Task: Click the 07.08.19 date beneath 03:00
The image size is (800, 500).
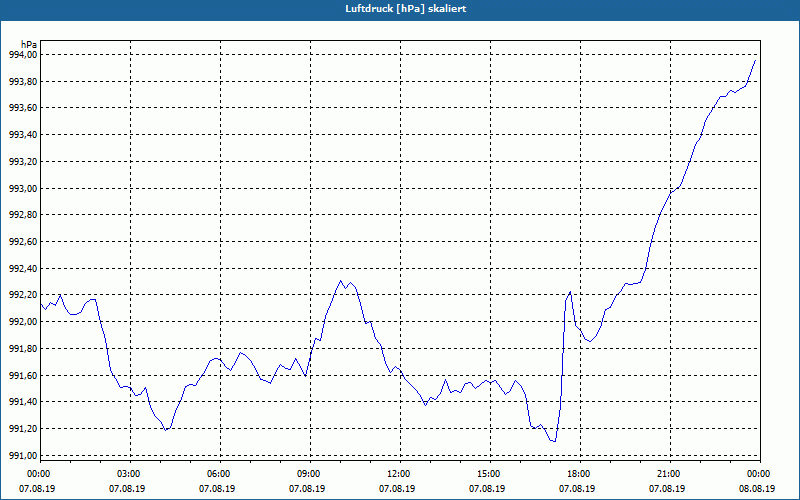Action: click(127, 488)
